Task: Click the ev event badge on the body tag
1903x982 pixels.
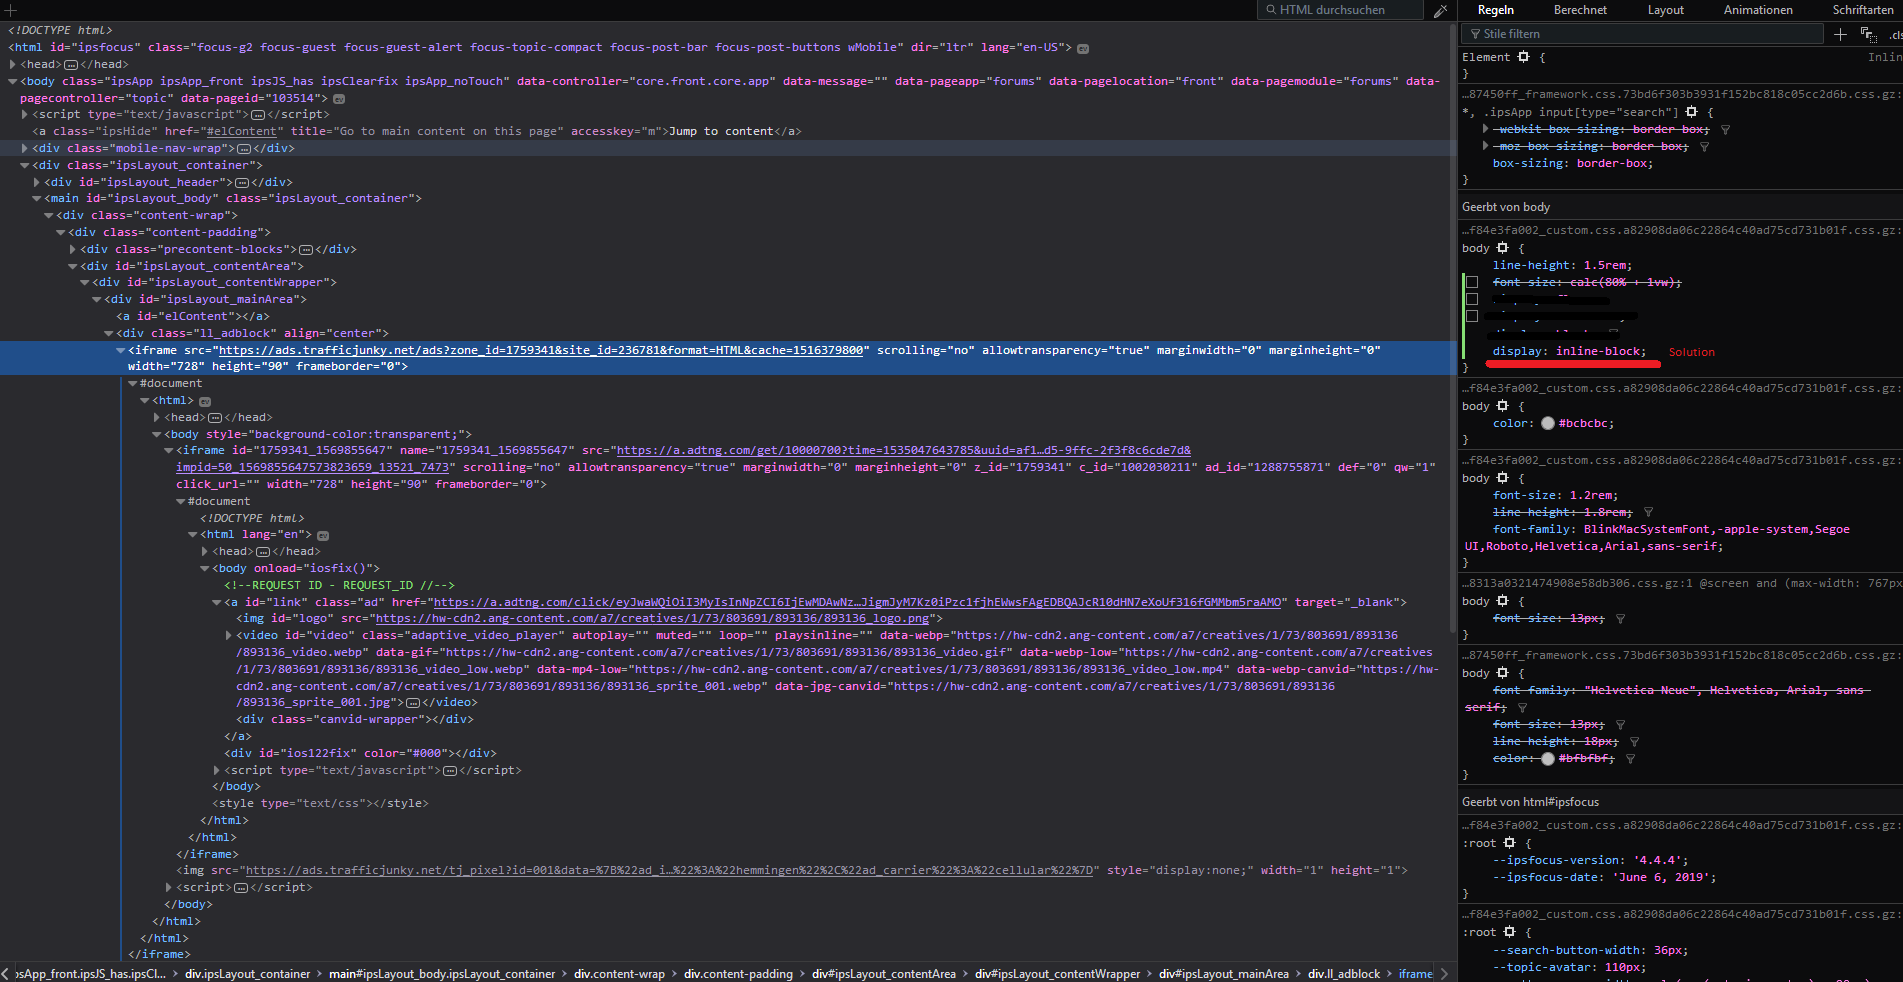Action: (339, 99)
